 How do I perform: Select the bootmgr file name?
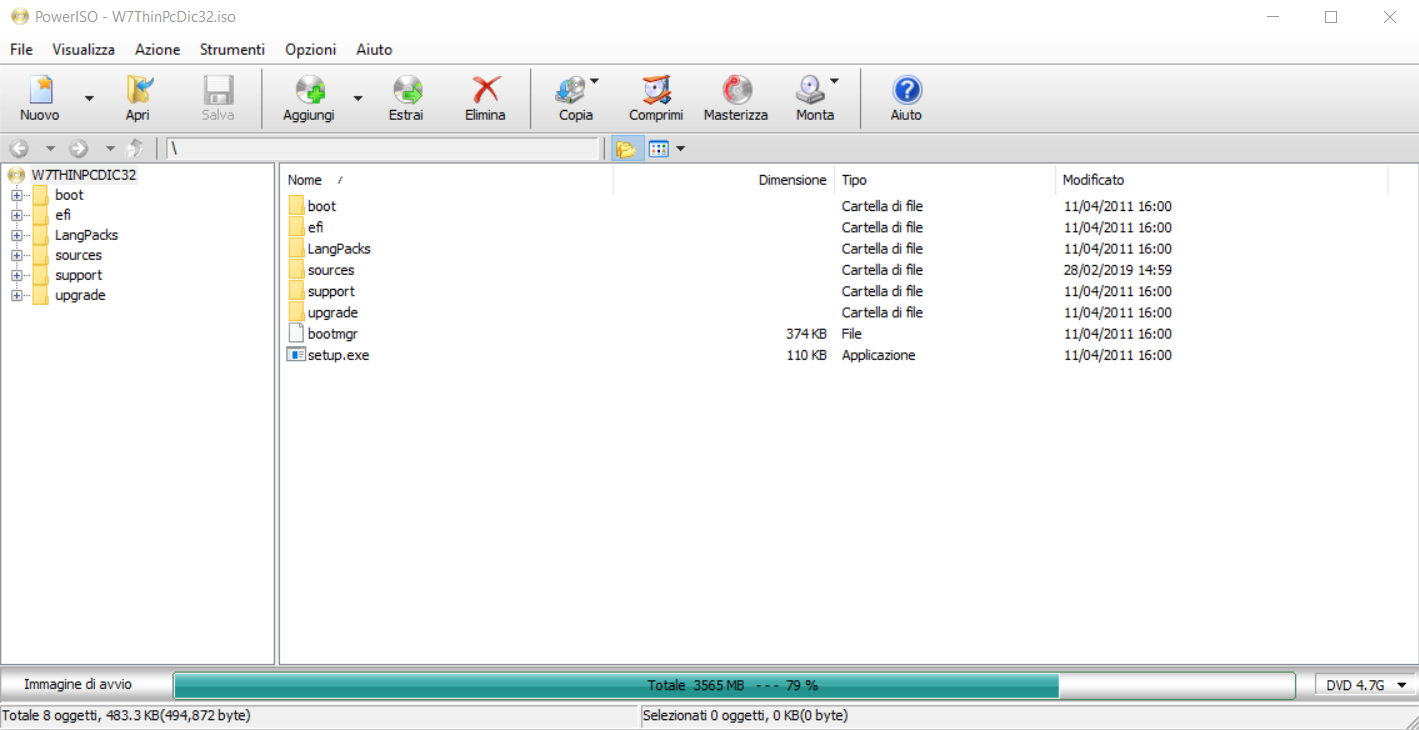[334, 333]
